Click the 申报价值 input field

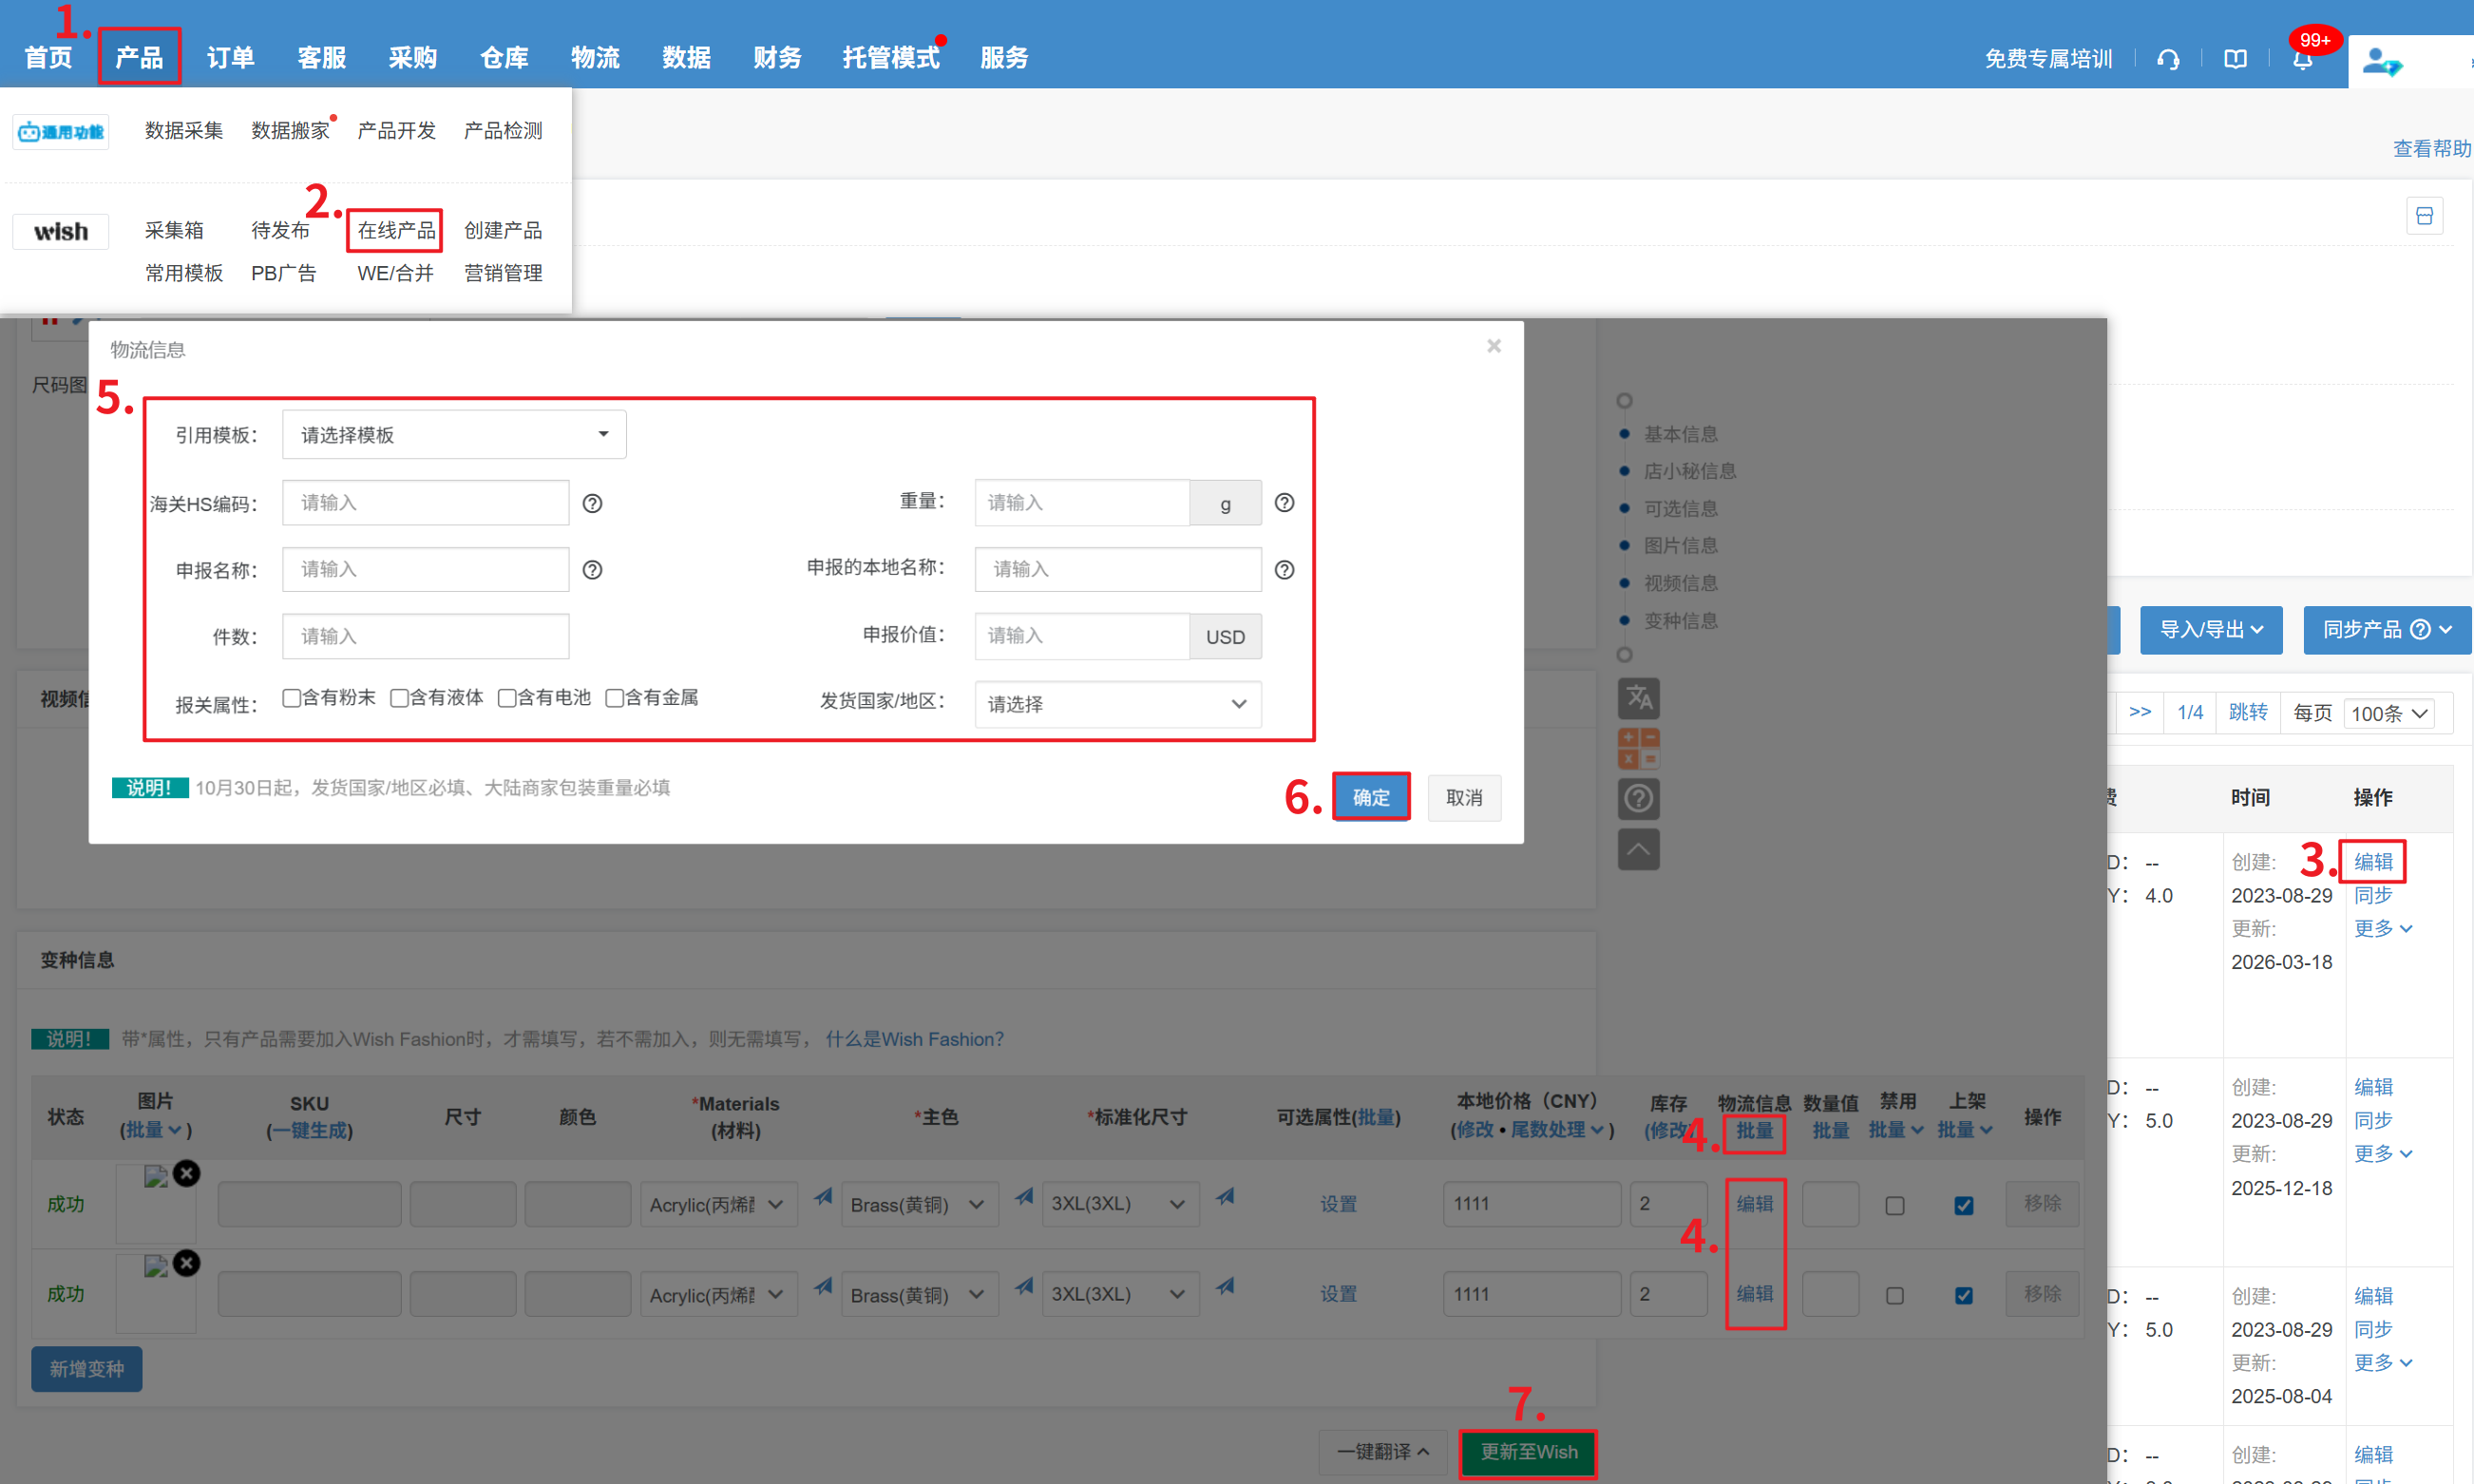click(x=1081, y=636)
